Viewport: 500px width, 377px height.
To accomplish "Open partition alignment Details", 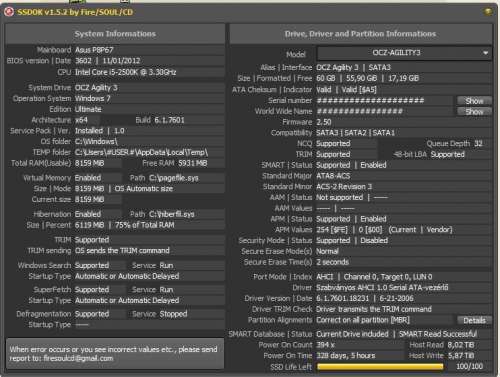I will tap(474, 320).
